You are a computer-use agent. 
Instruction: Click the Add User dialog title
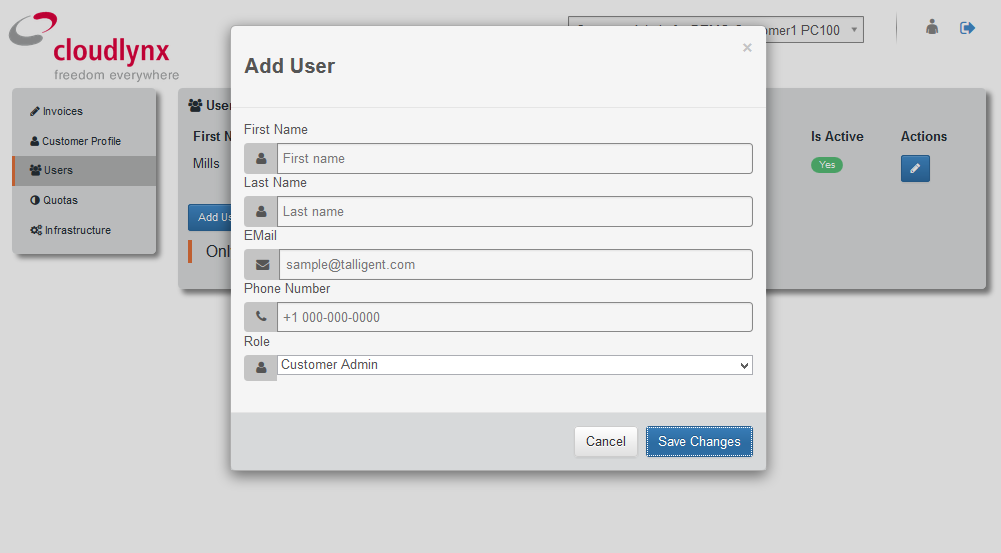289,66
